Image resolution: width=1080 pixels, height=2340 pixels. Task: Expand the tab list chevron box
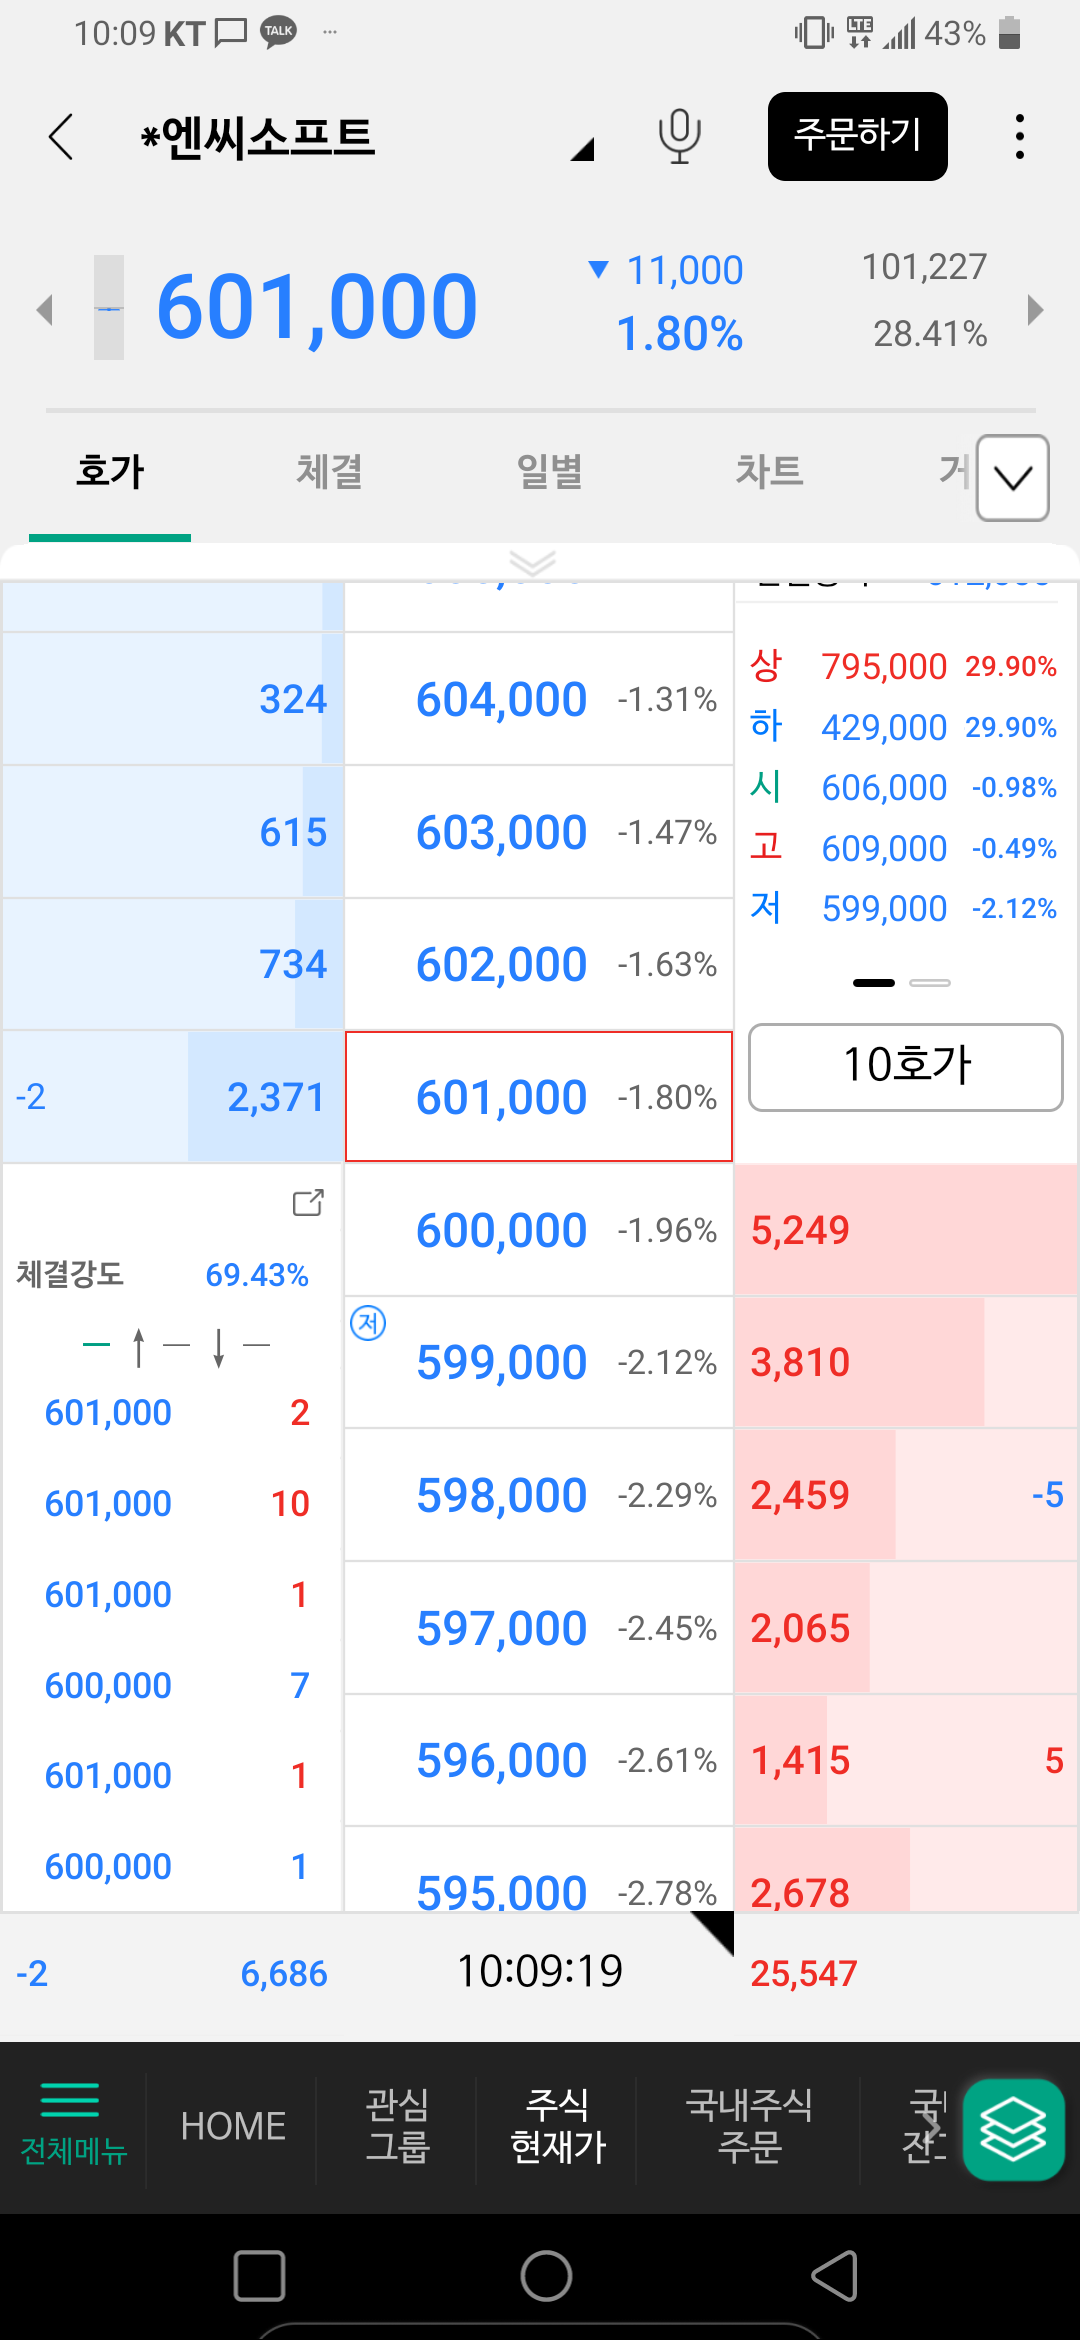click(1012, 478)
